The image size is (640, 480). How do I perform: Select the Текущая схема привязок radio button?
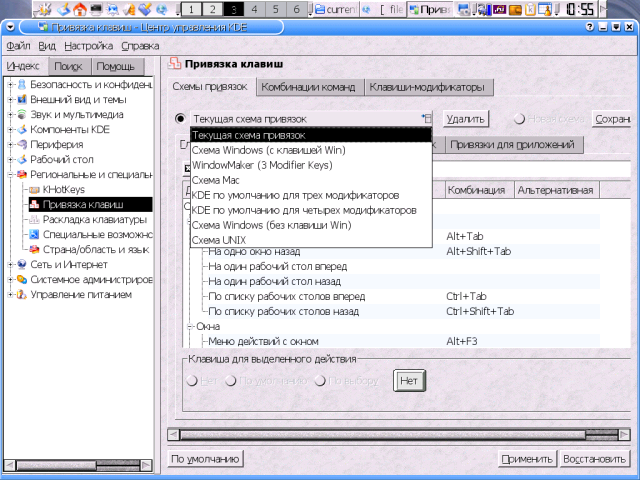click(180, 119)
